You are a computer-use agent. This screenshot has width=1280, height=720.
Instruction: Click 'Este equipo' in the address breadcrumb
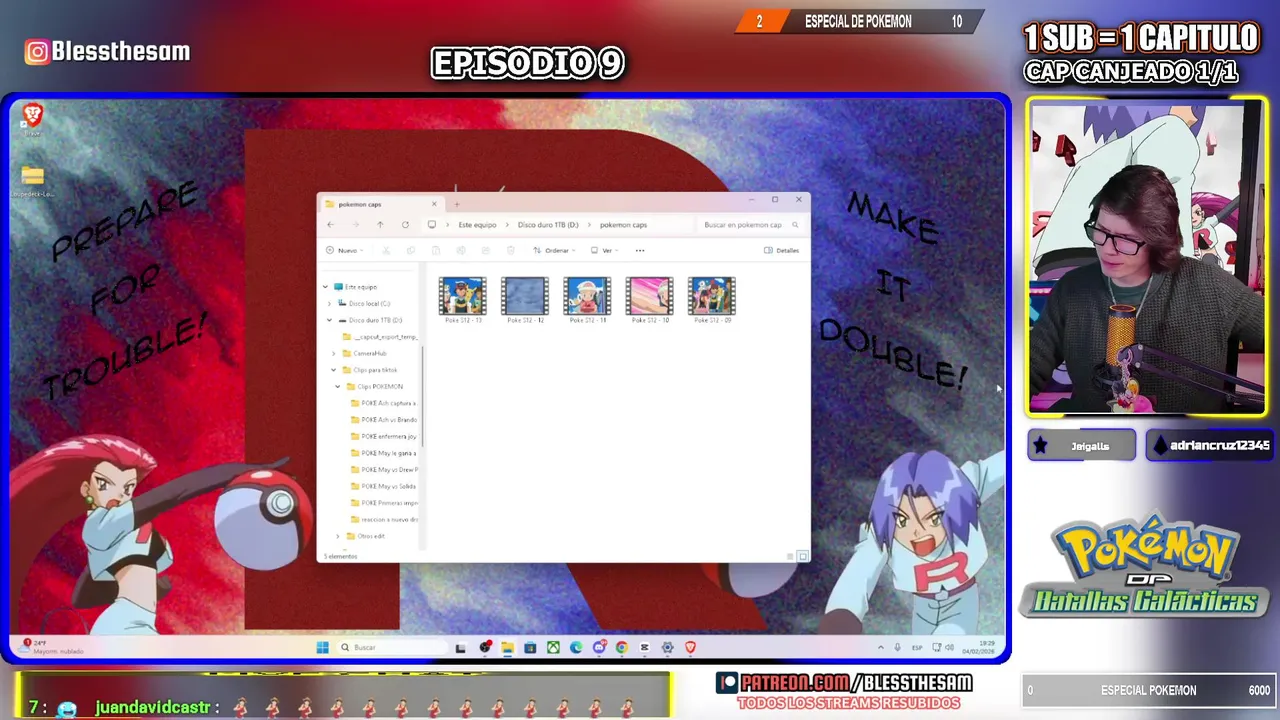point(477,225)
